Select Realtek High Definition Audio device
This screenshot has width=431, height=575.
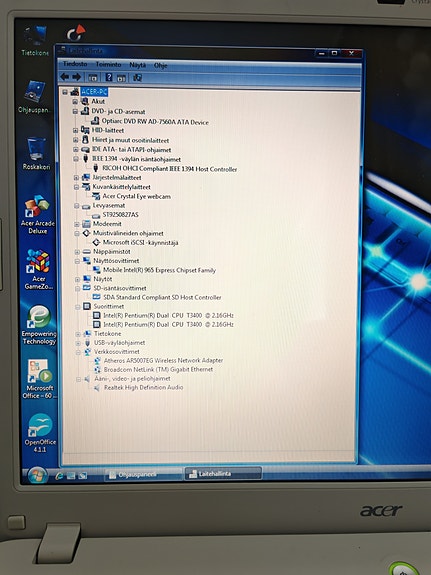click(x=143, y=388)
